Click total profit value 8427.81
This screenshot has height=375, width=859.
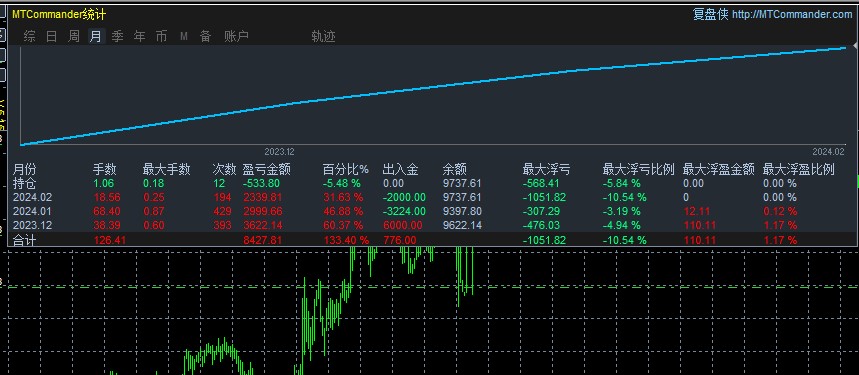264,240
